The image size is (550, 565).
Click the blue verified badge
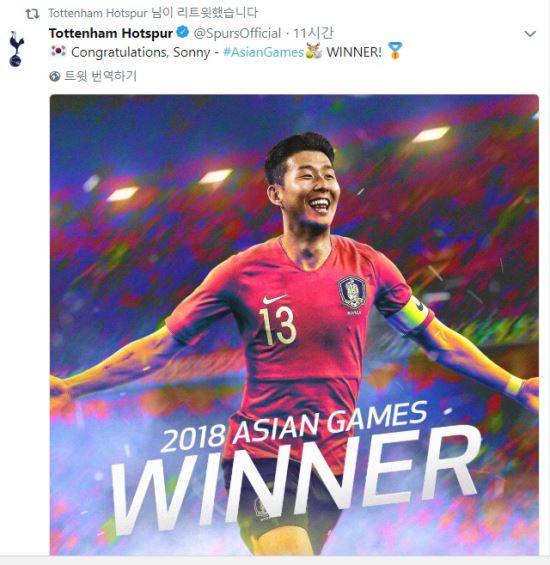click(x=183, y=32)
